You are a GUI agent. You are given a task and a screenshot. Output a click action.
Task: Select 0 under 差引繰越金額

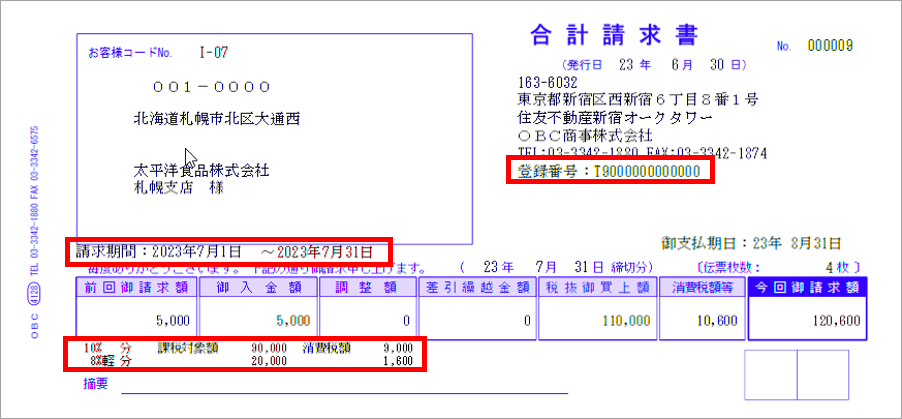[527, 321]
